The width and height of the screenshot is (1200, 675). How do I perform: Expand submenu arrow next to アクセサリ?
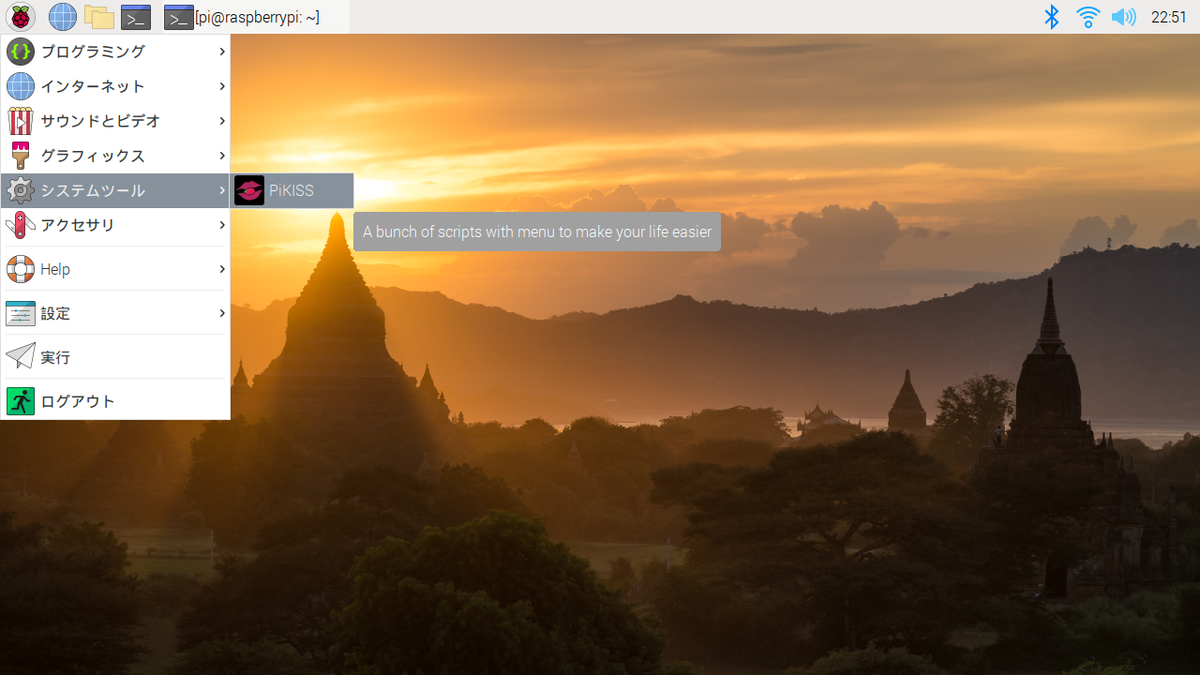tap(222, 225)
